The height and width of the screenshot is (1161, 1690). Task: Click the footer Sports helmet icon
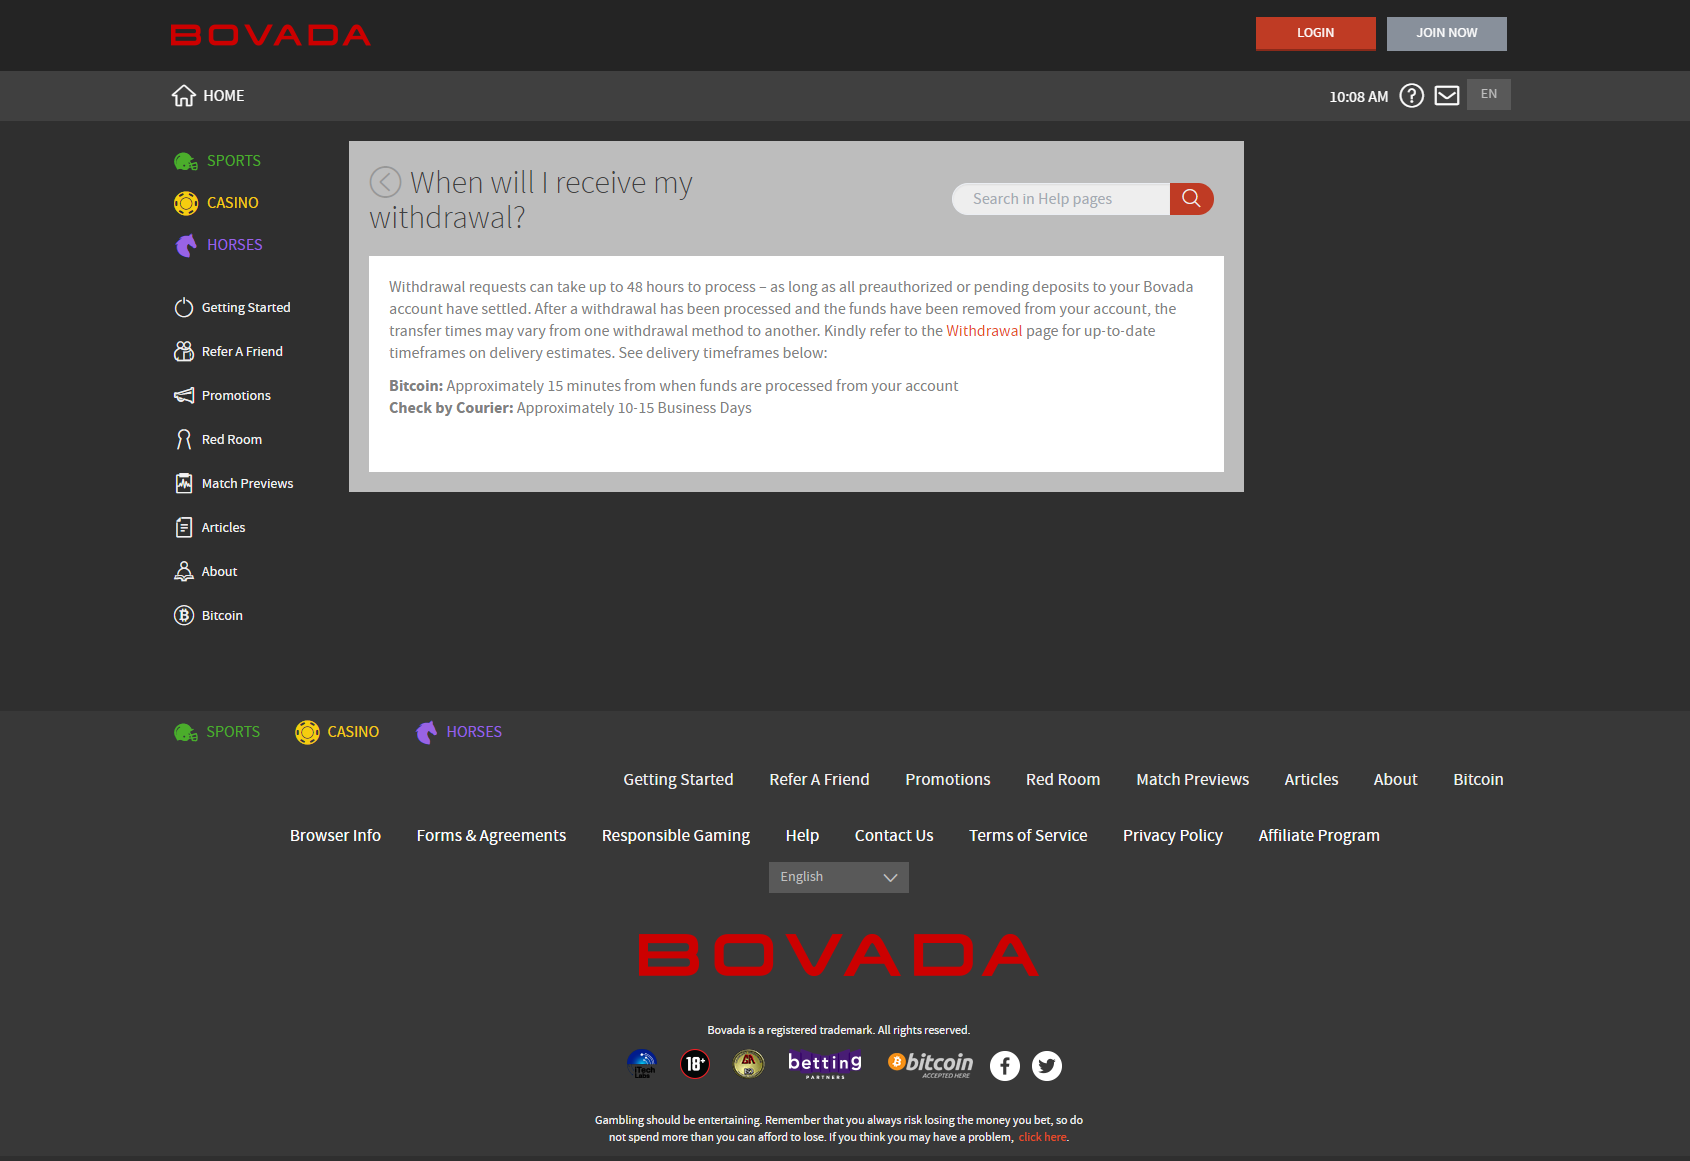[x=185, y=732]
